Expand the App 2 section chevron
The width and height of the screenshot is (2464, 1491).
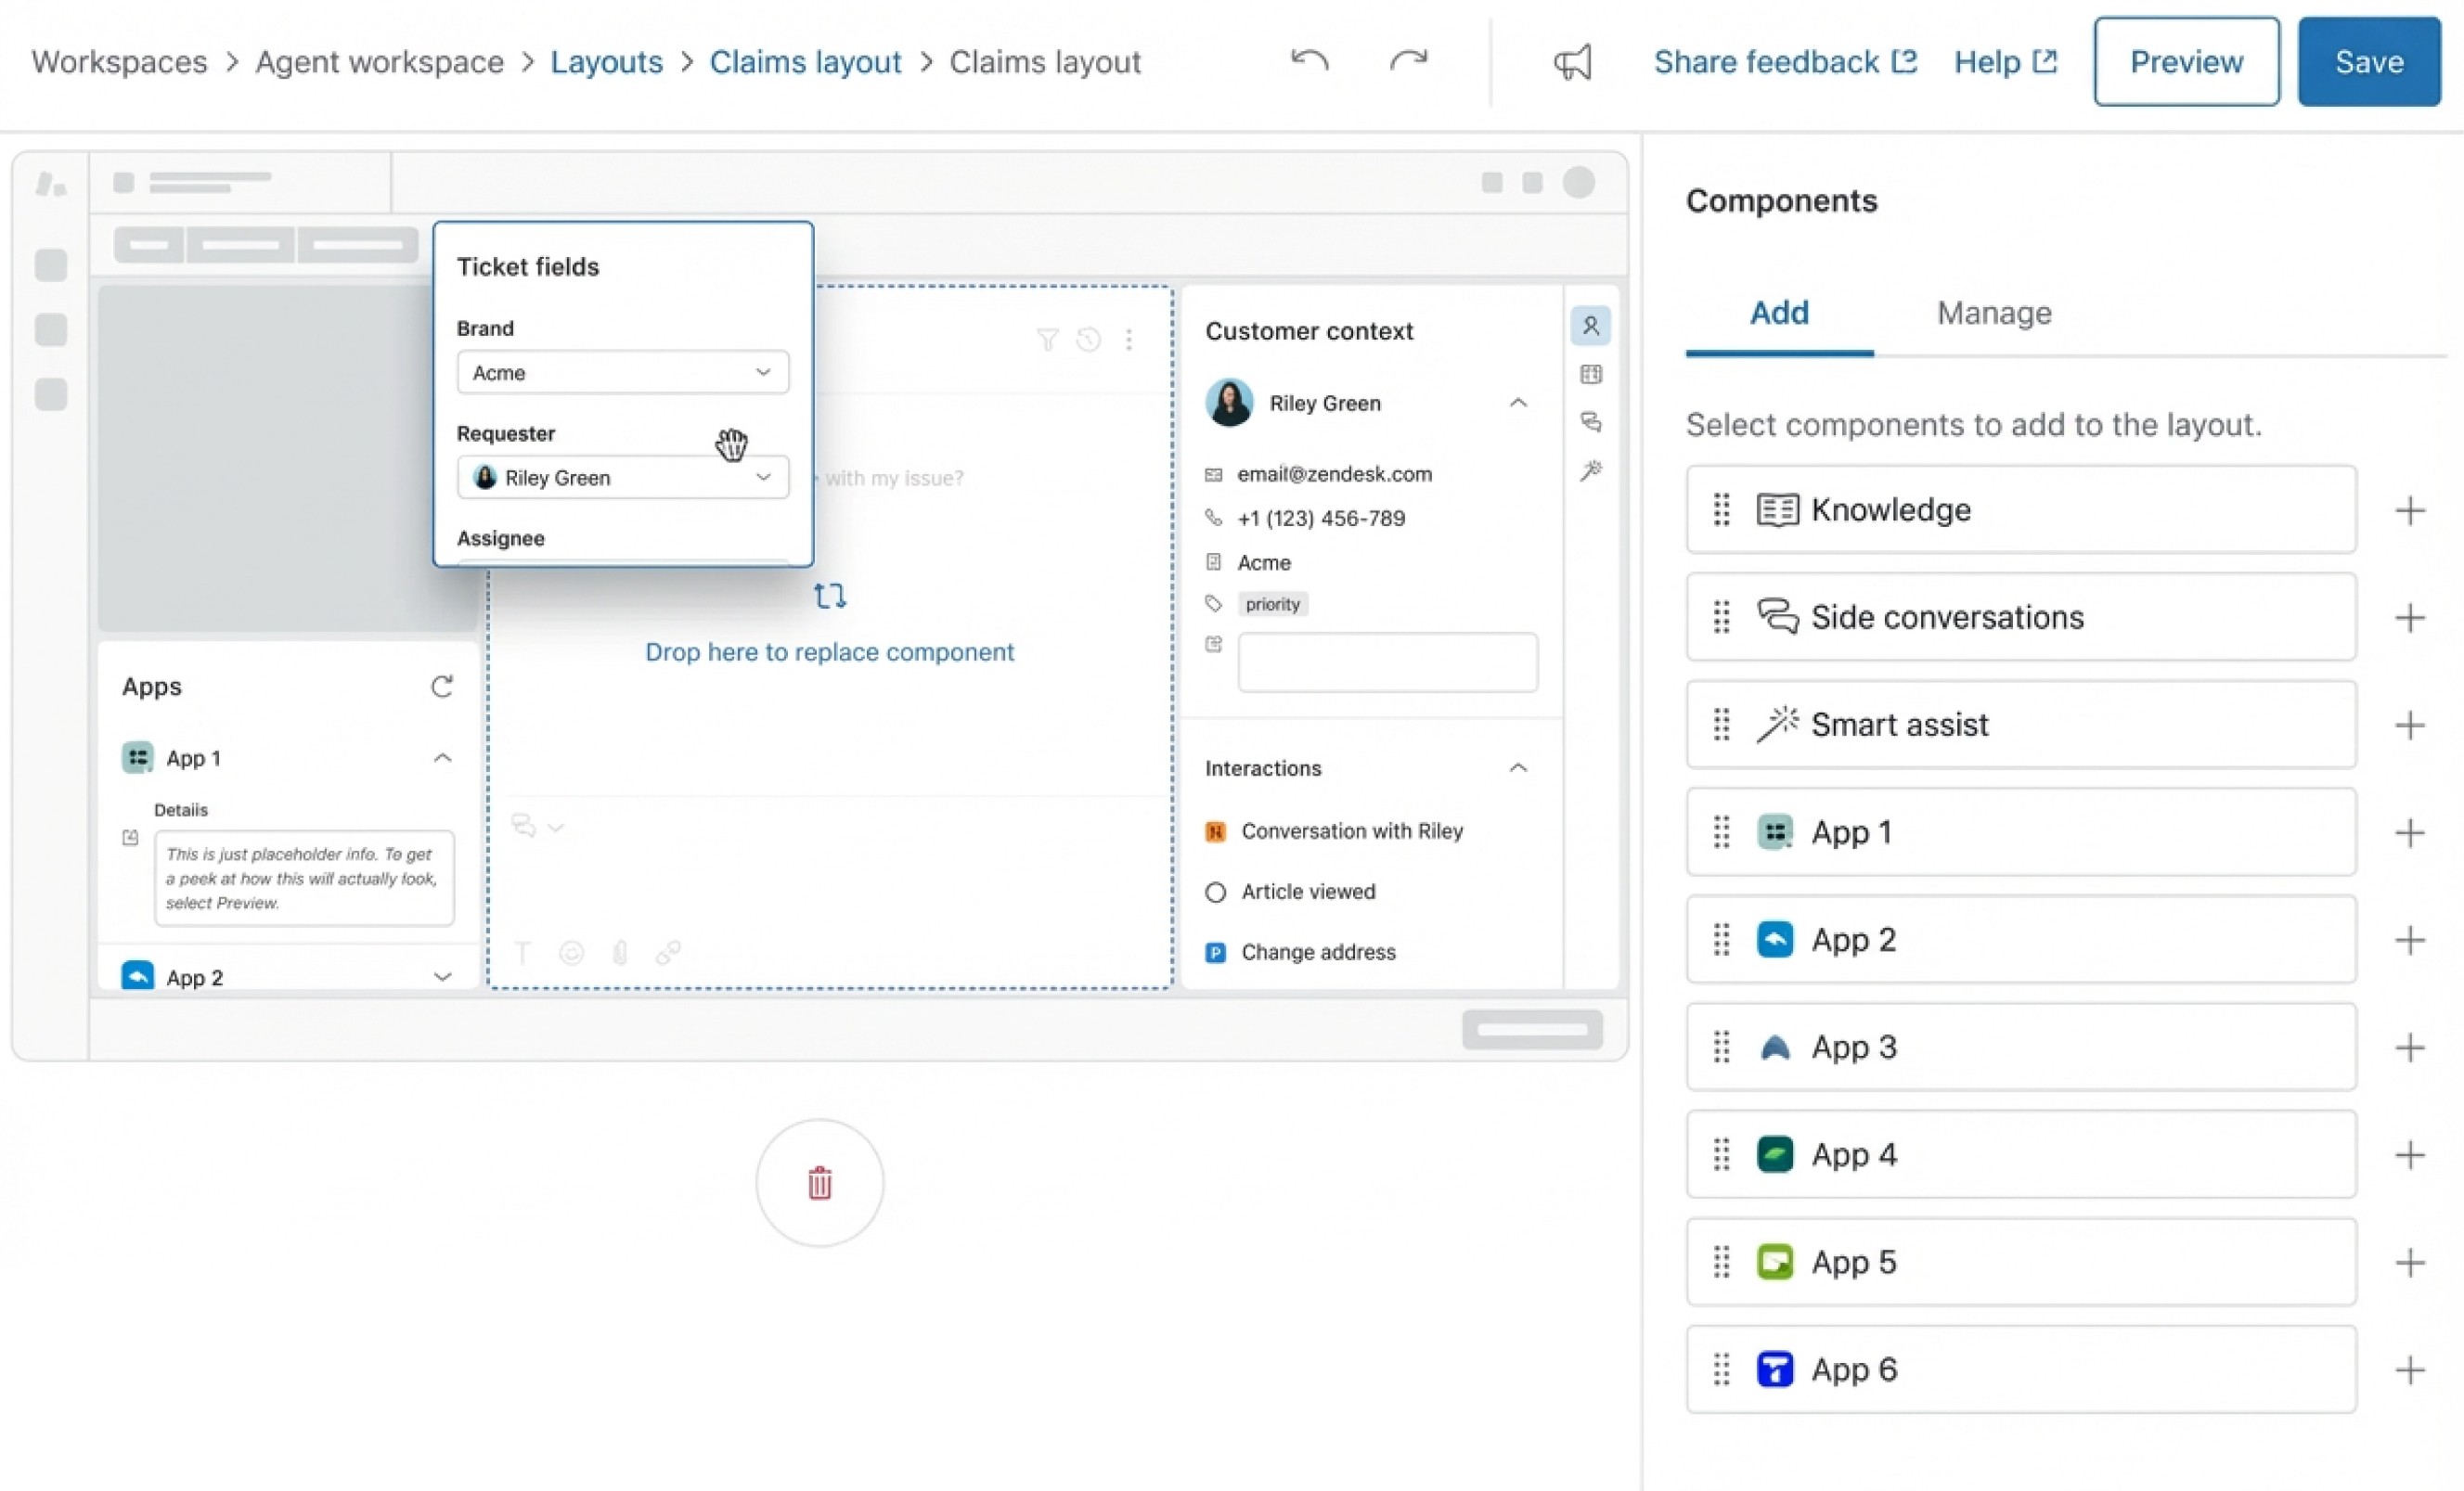pos(442,977)
